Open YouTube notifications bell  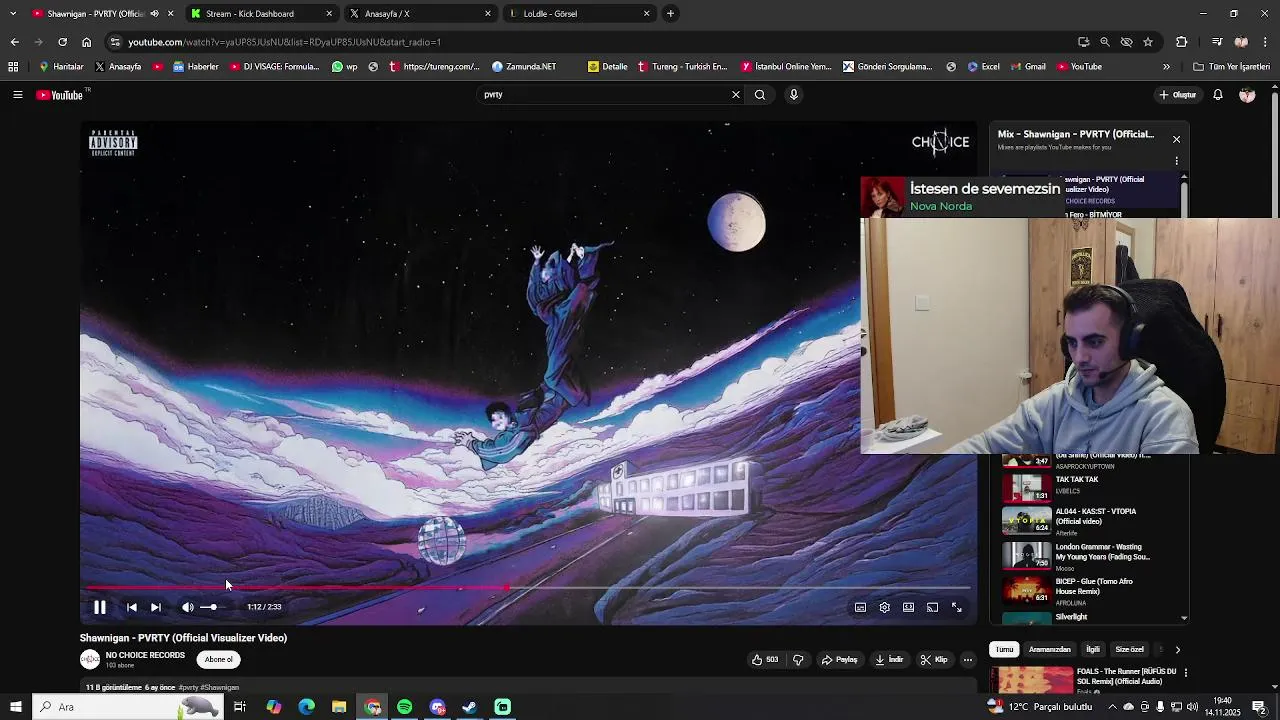(1218, 95)
